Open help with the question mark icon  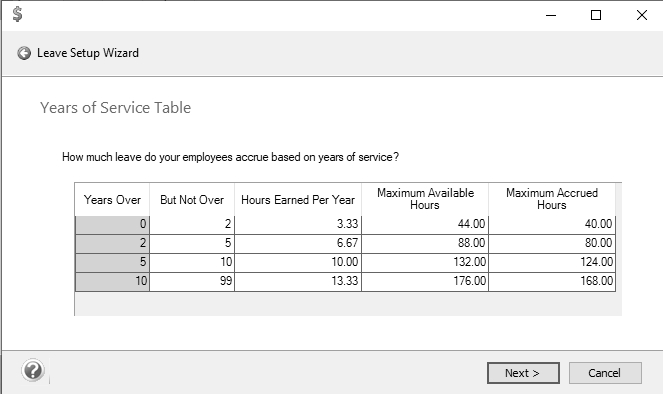coord(33,371)
